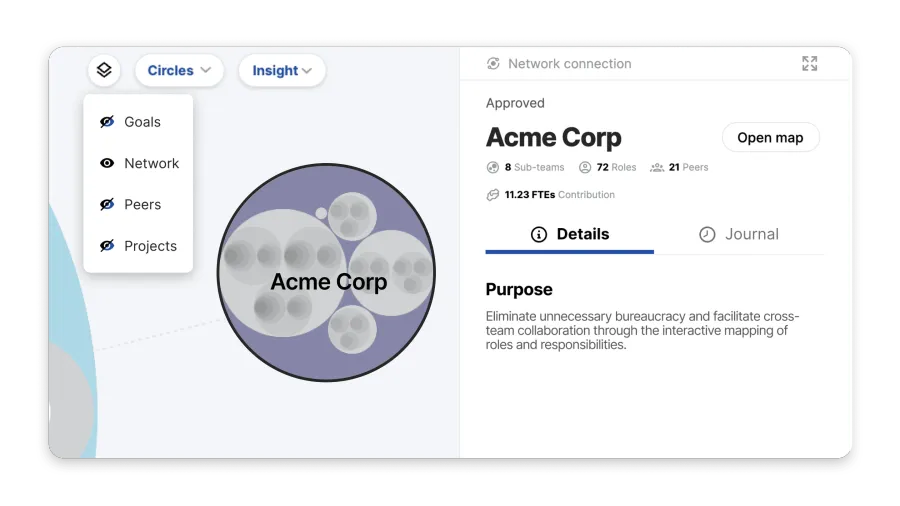Screen dimensions: 900x506
Task: Switch to the Journal tab
Action: (739, 234)
